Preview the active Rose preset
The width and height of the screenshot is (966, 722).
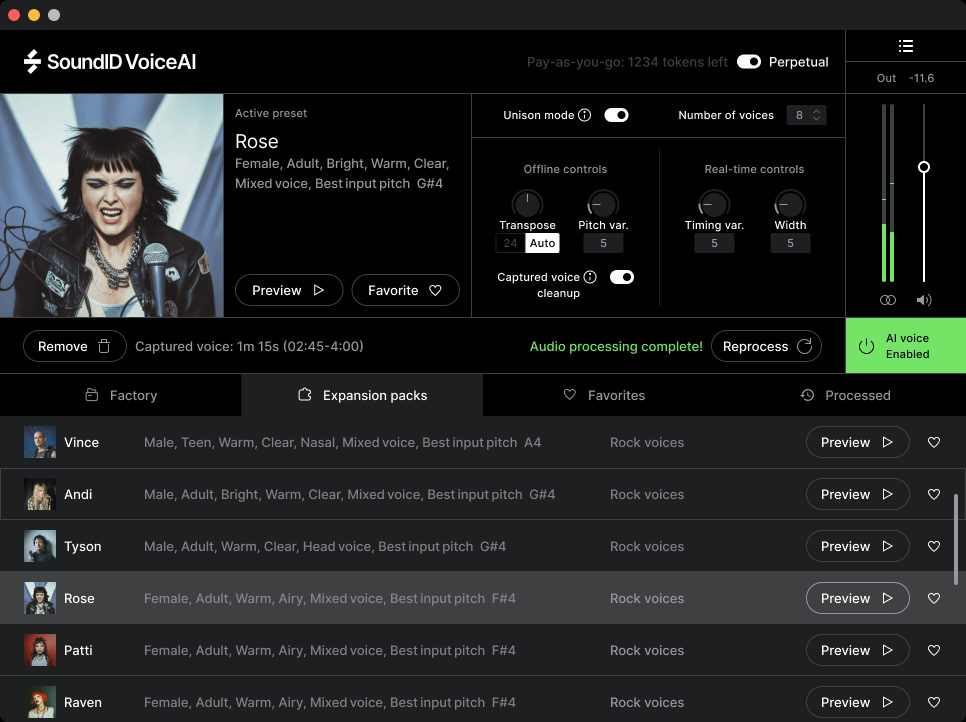click(x=288, y=290)
